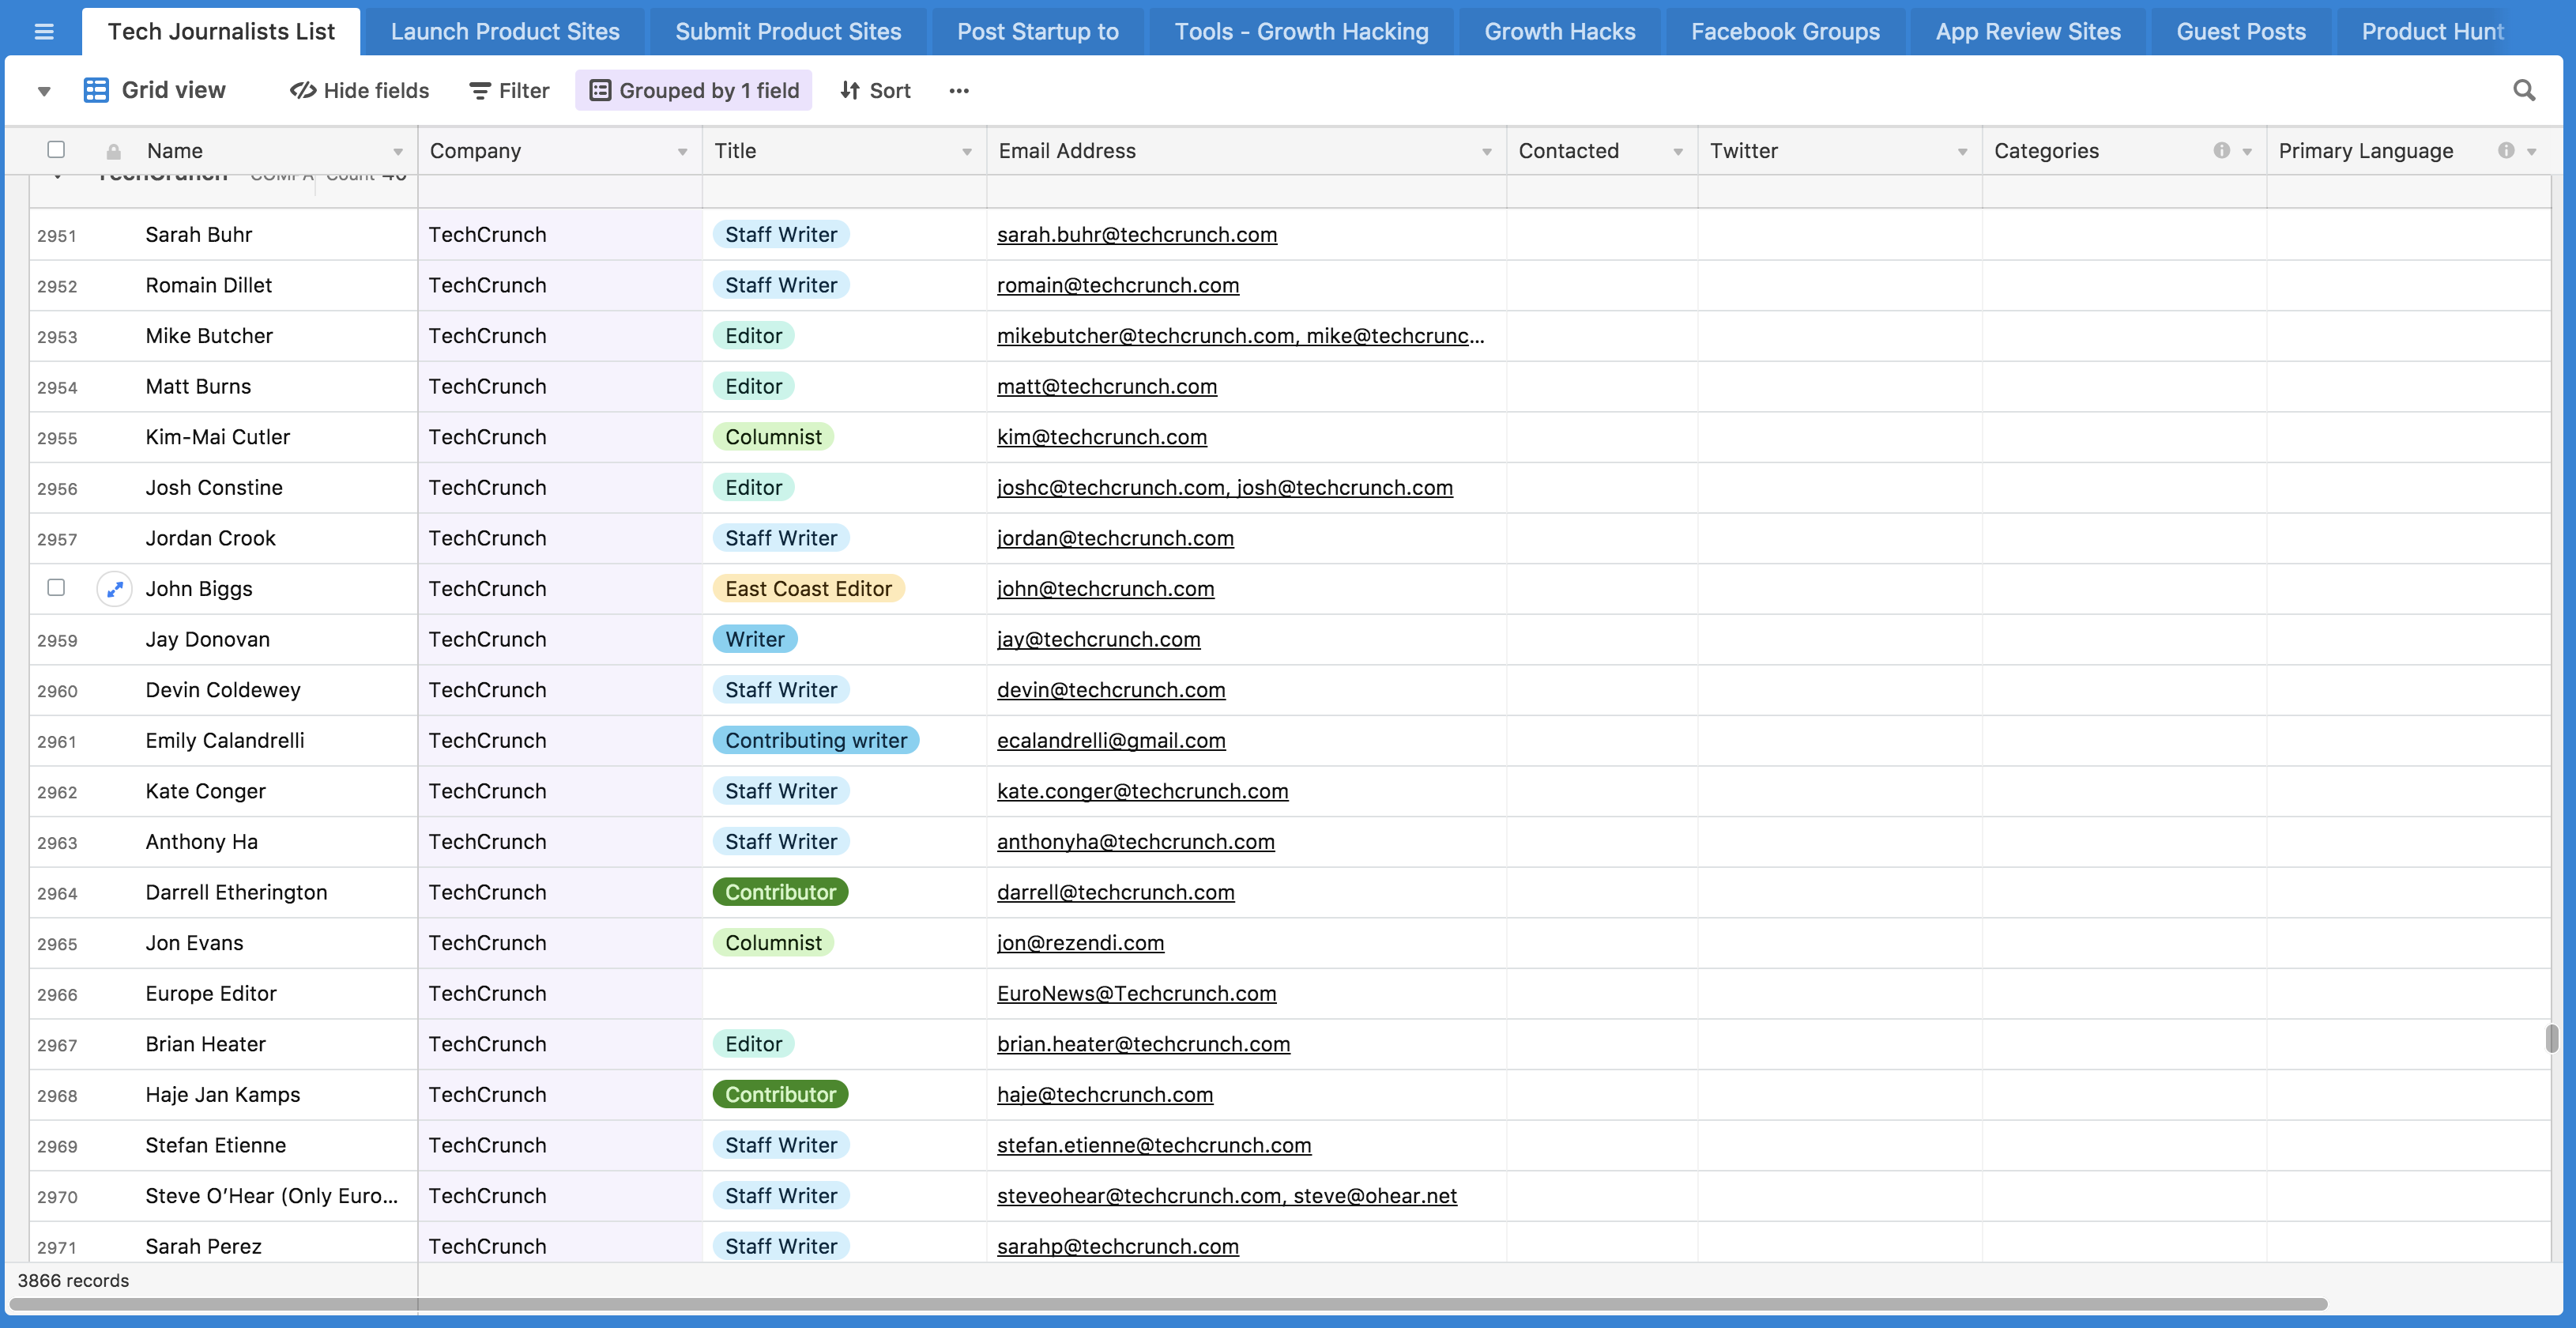Switch to the Submit Product Sites tab
2576x1328 pixels.
click(x=788, y=32)
